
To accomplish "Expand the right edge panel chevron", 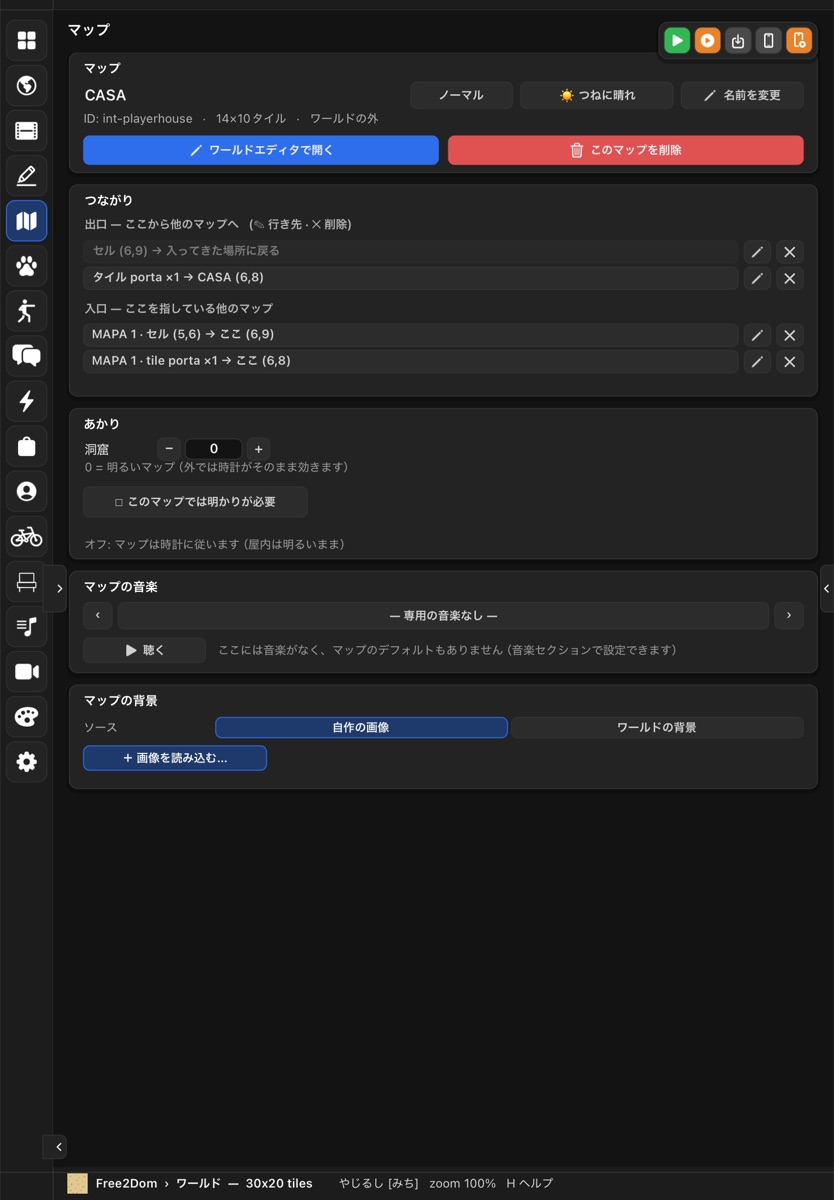I will tap(826, 589).
